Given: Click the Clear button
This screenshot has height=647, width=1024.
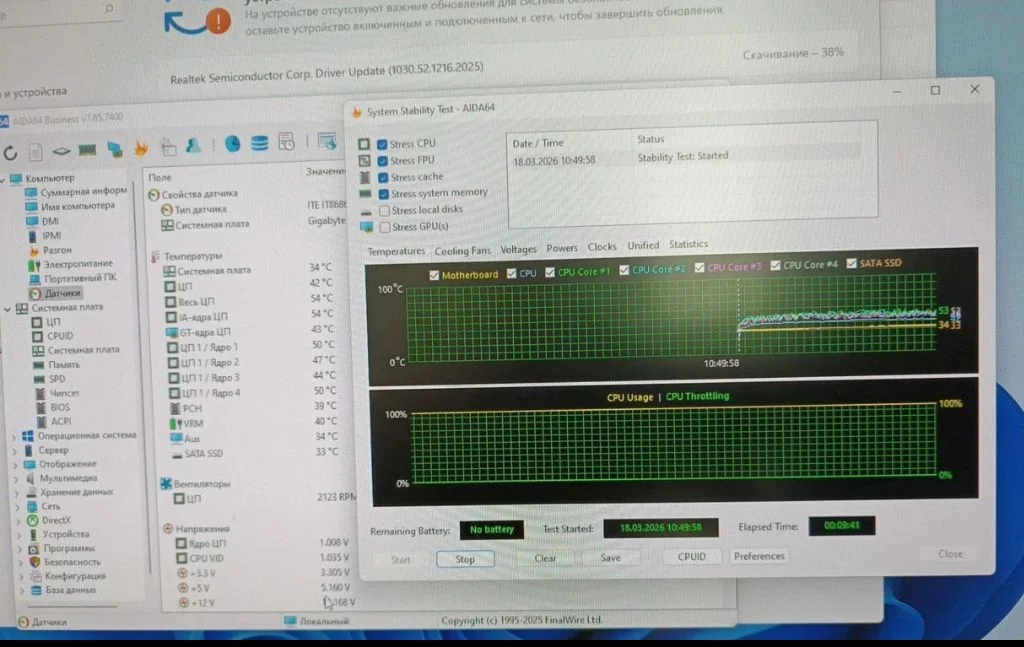Looking at the screenshot, I should 545,558.
